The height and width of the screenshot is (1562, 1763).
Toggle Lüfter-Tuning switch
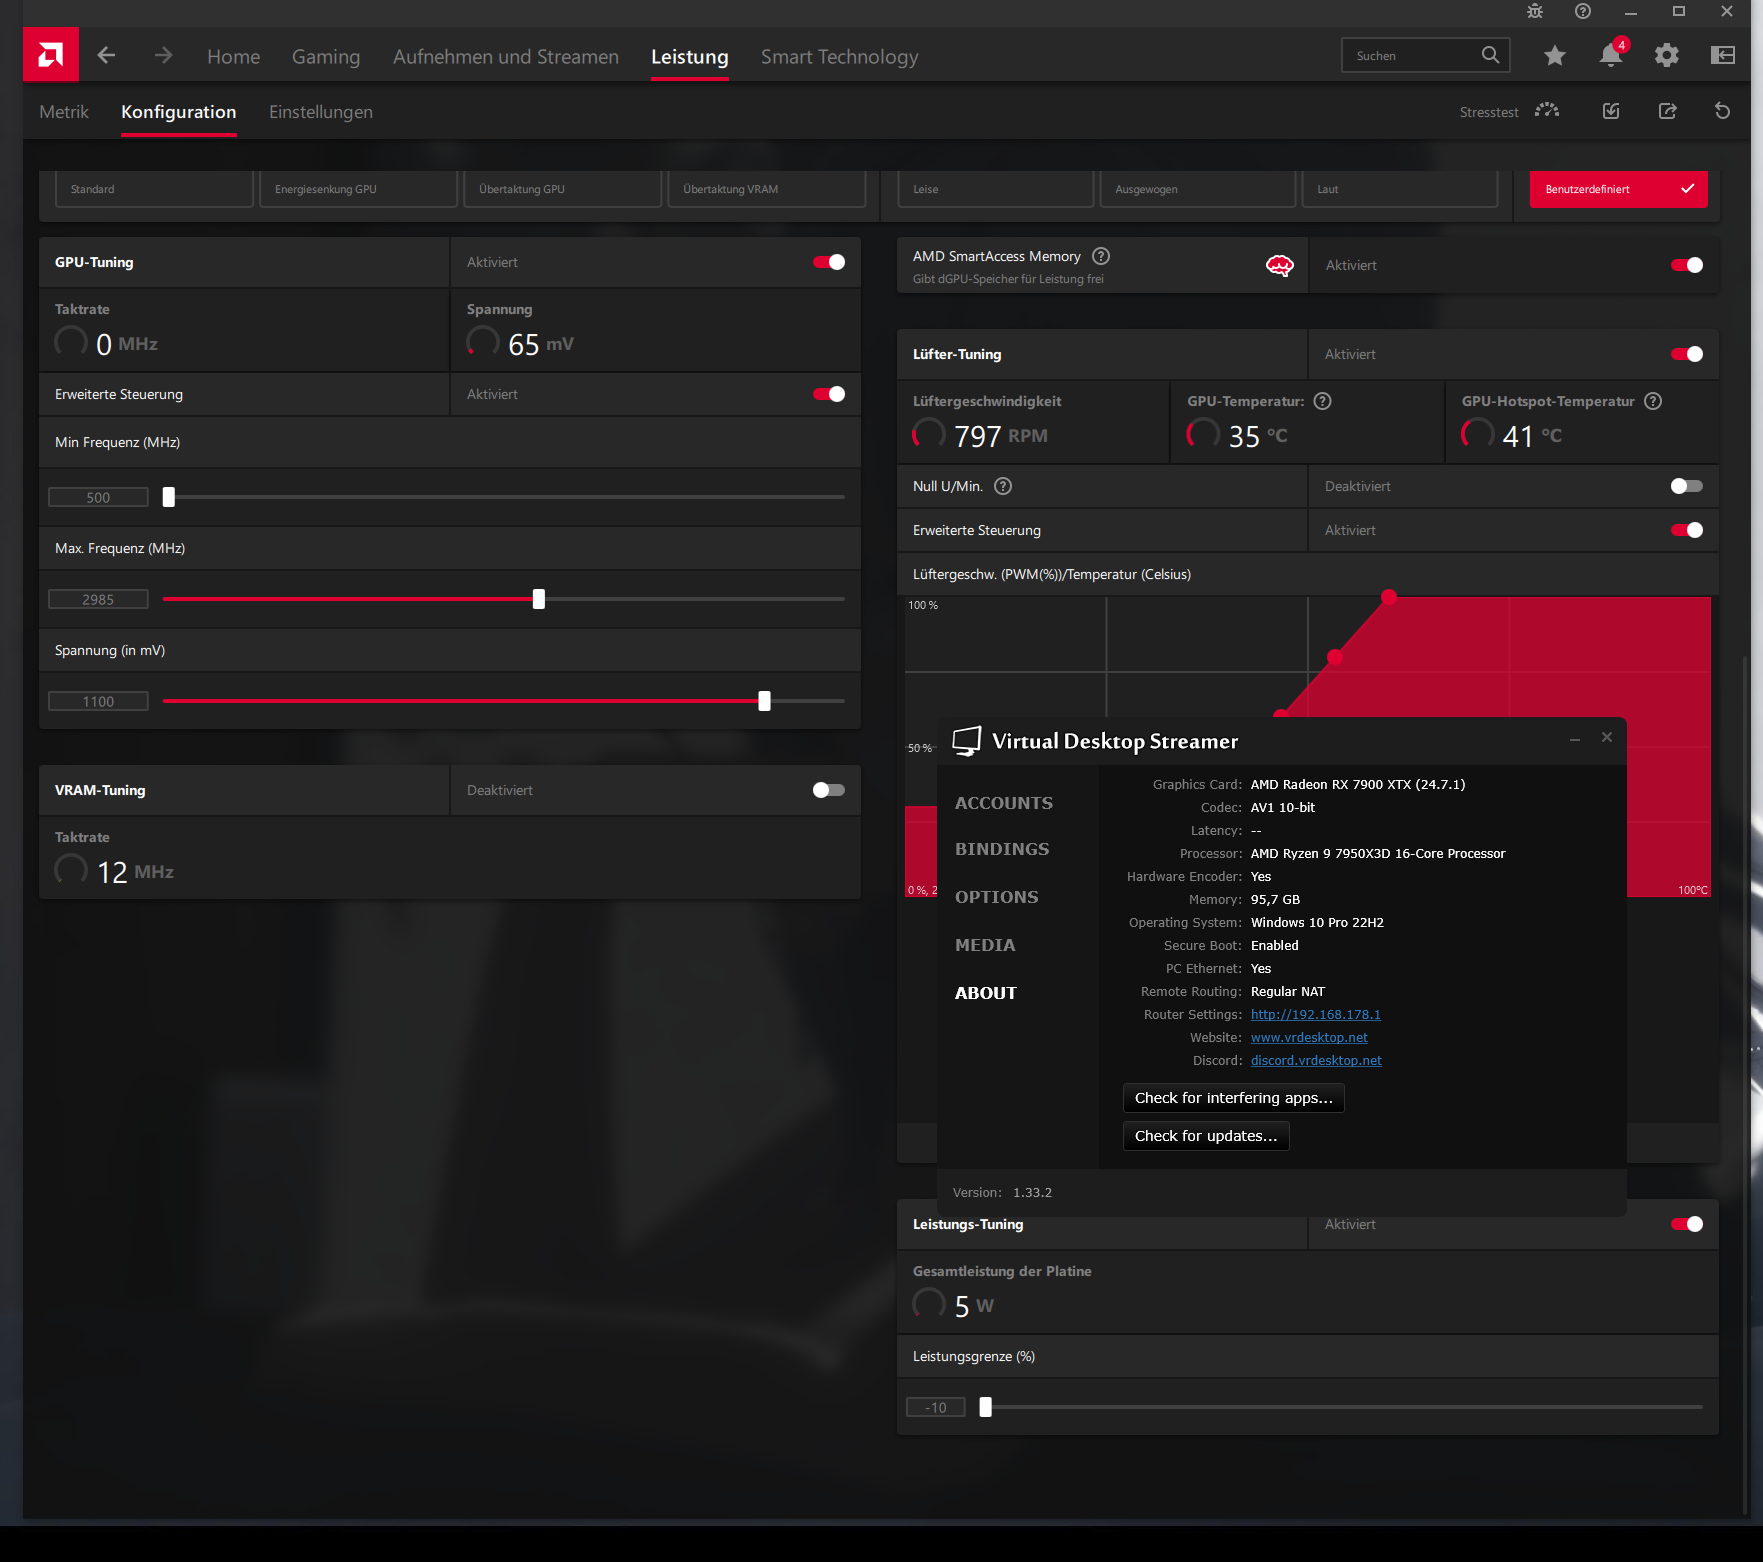pos(1687,354)
